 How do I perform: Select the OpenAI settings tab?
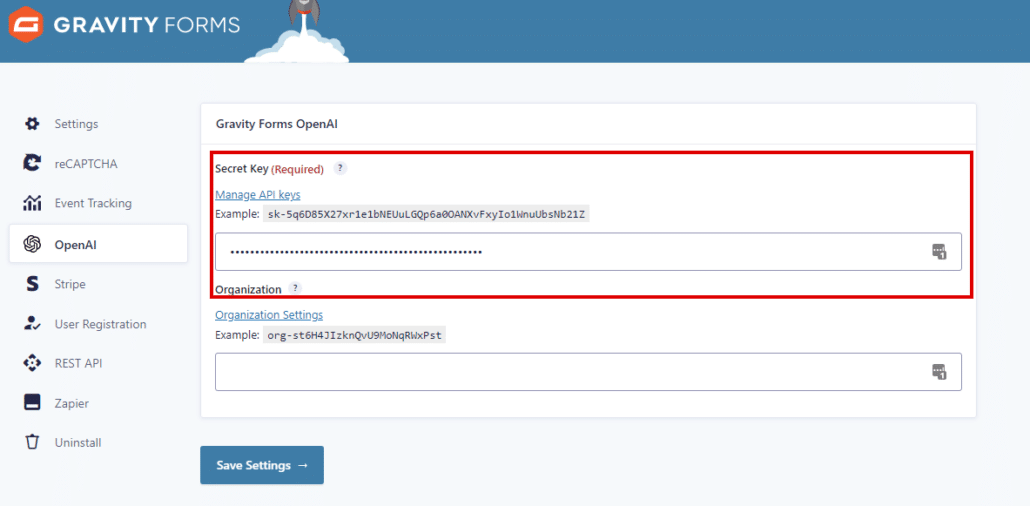99,244
